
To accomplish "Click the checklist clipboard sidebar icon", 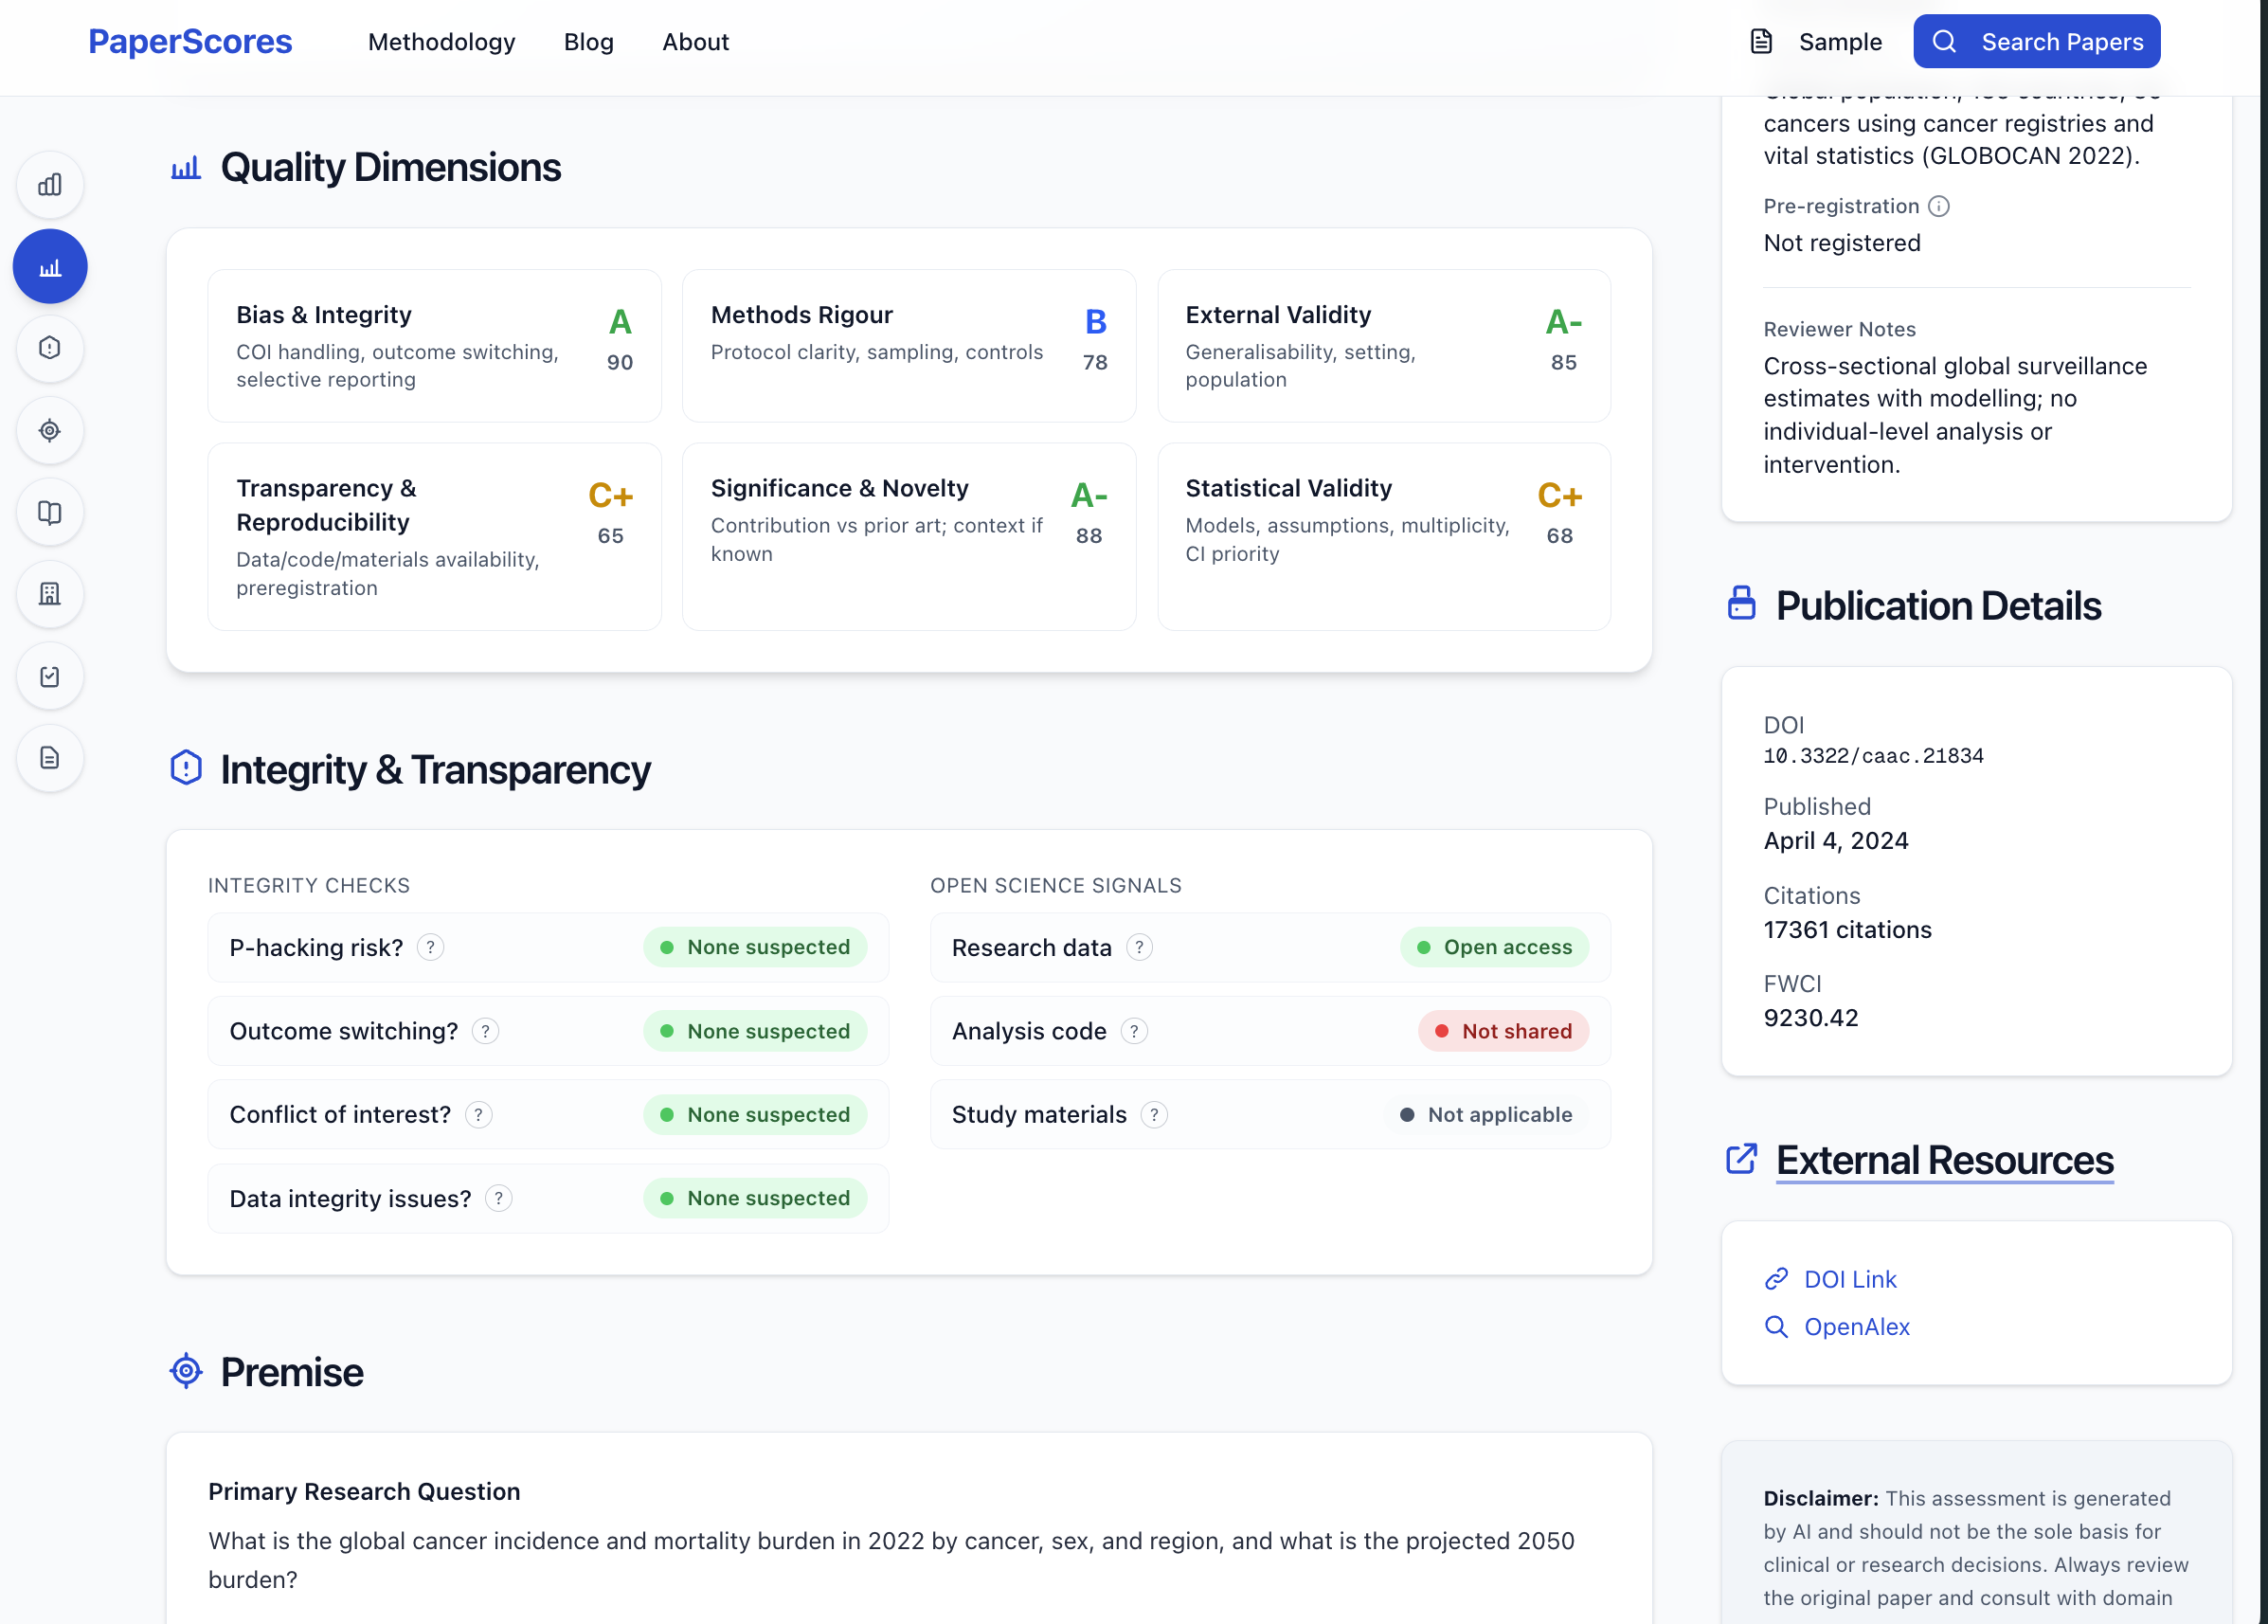I will pyautogui.click(x=50, y=676).
